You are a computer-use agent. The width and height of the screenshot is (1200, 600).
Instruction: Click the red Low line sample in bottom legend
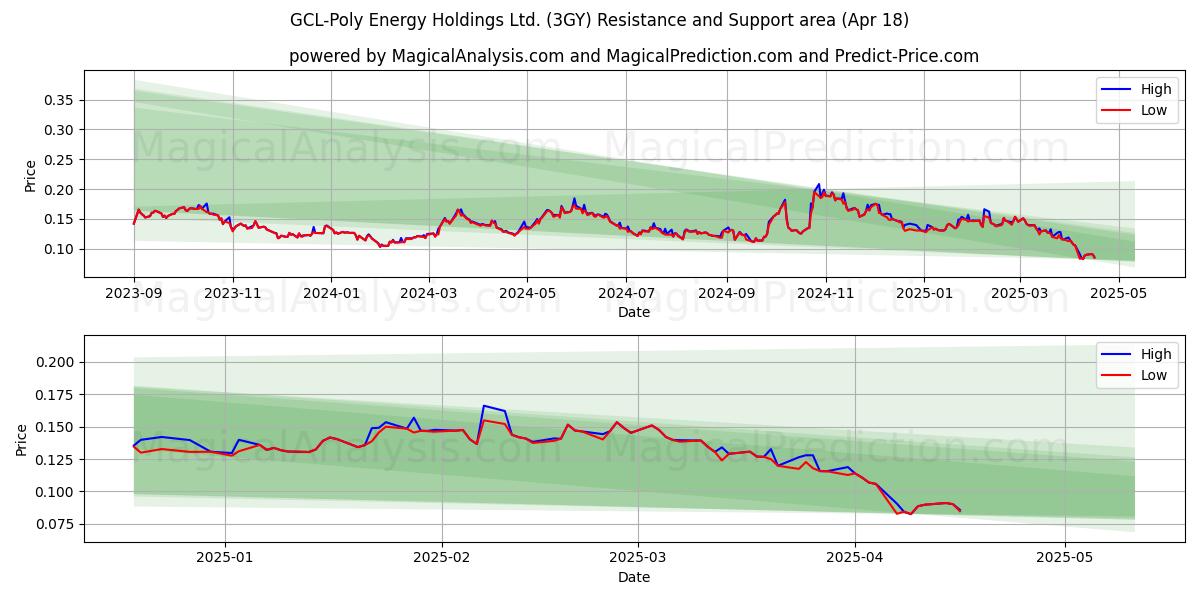[1117, 376]
